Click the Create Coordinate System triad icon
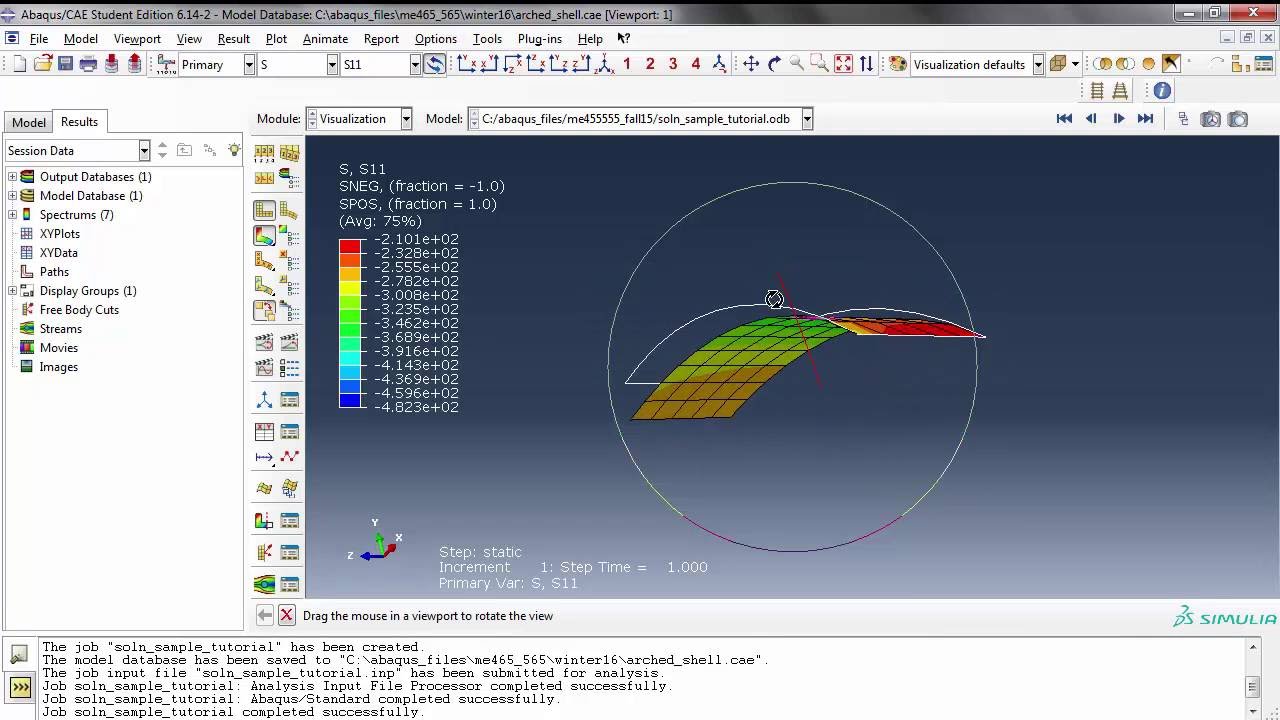The image size is (1280, 720). click(264, 400)
